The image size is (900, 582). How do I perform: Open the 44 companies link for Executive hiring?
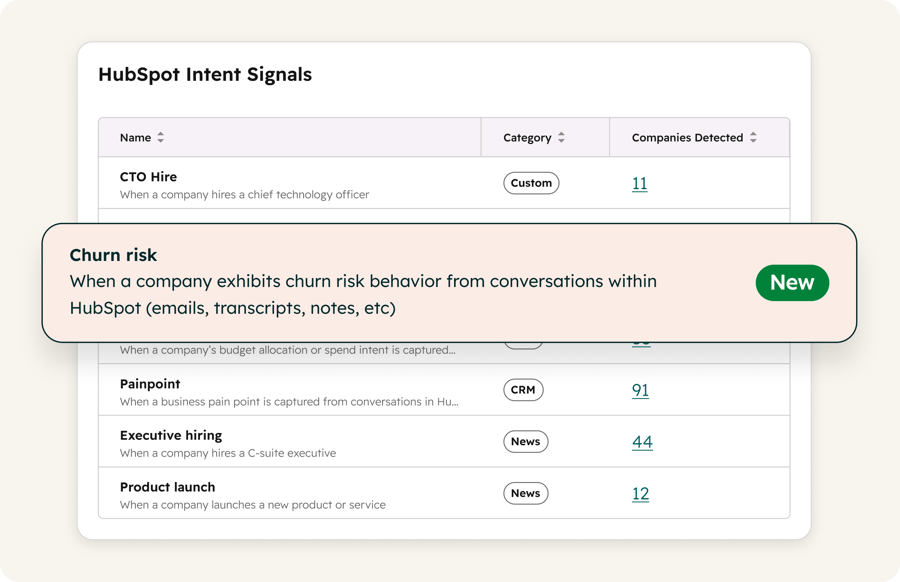642,442
